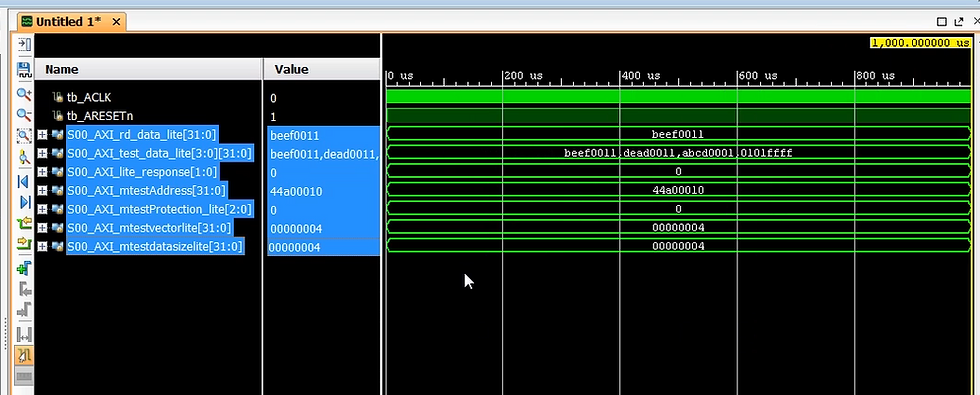Screen dimensions: 980x395
Task: Click the Save Waveform Configuration icon
Action: tap(24, 69)
